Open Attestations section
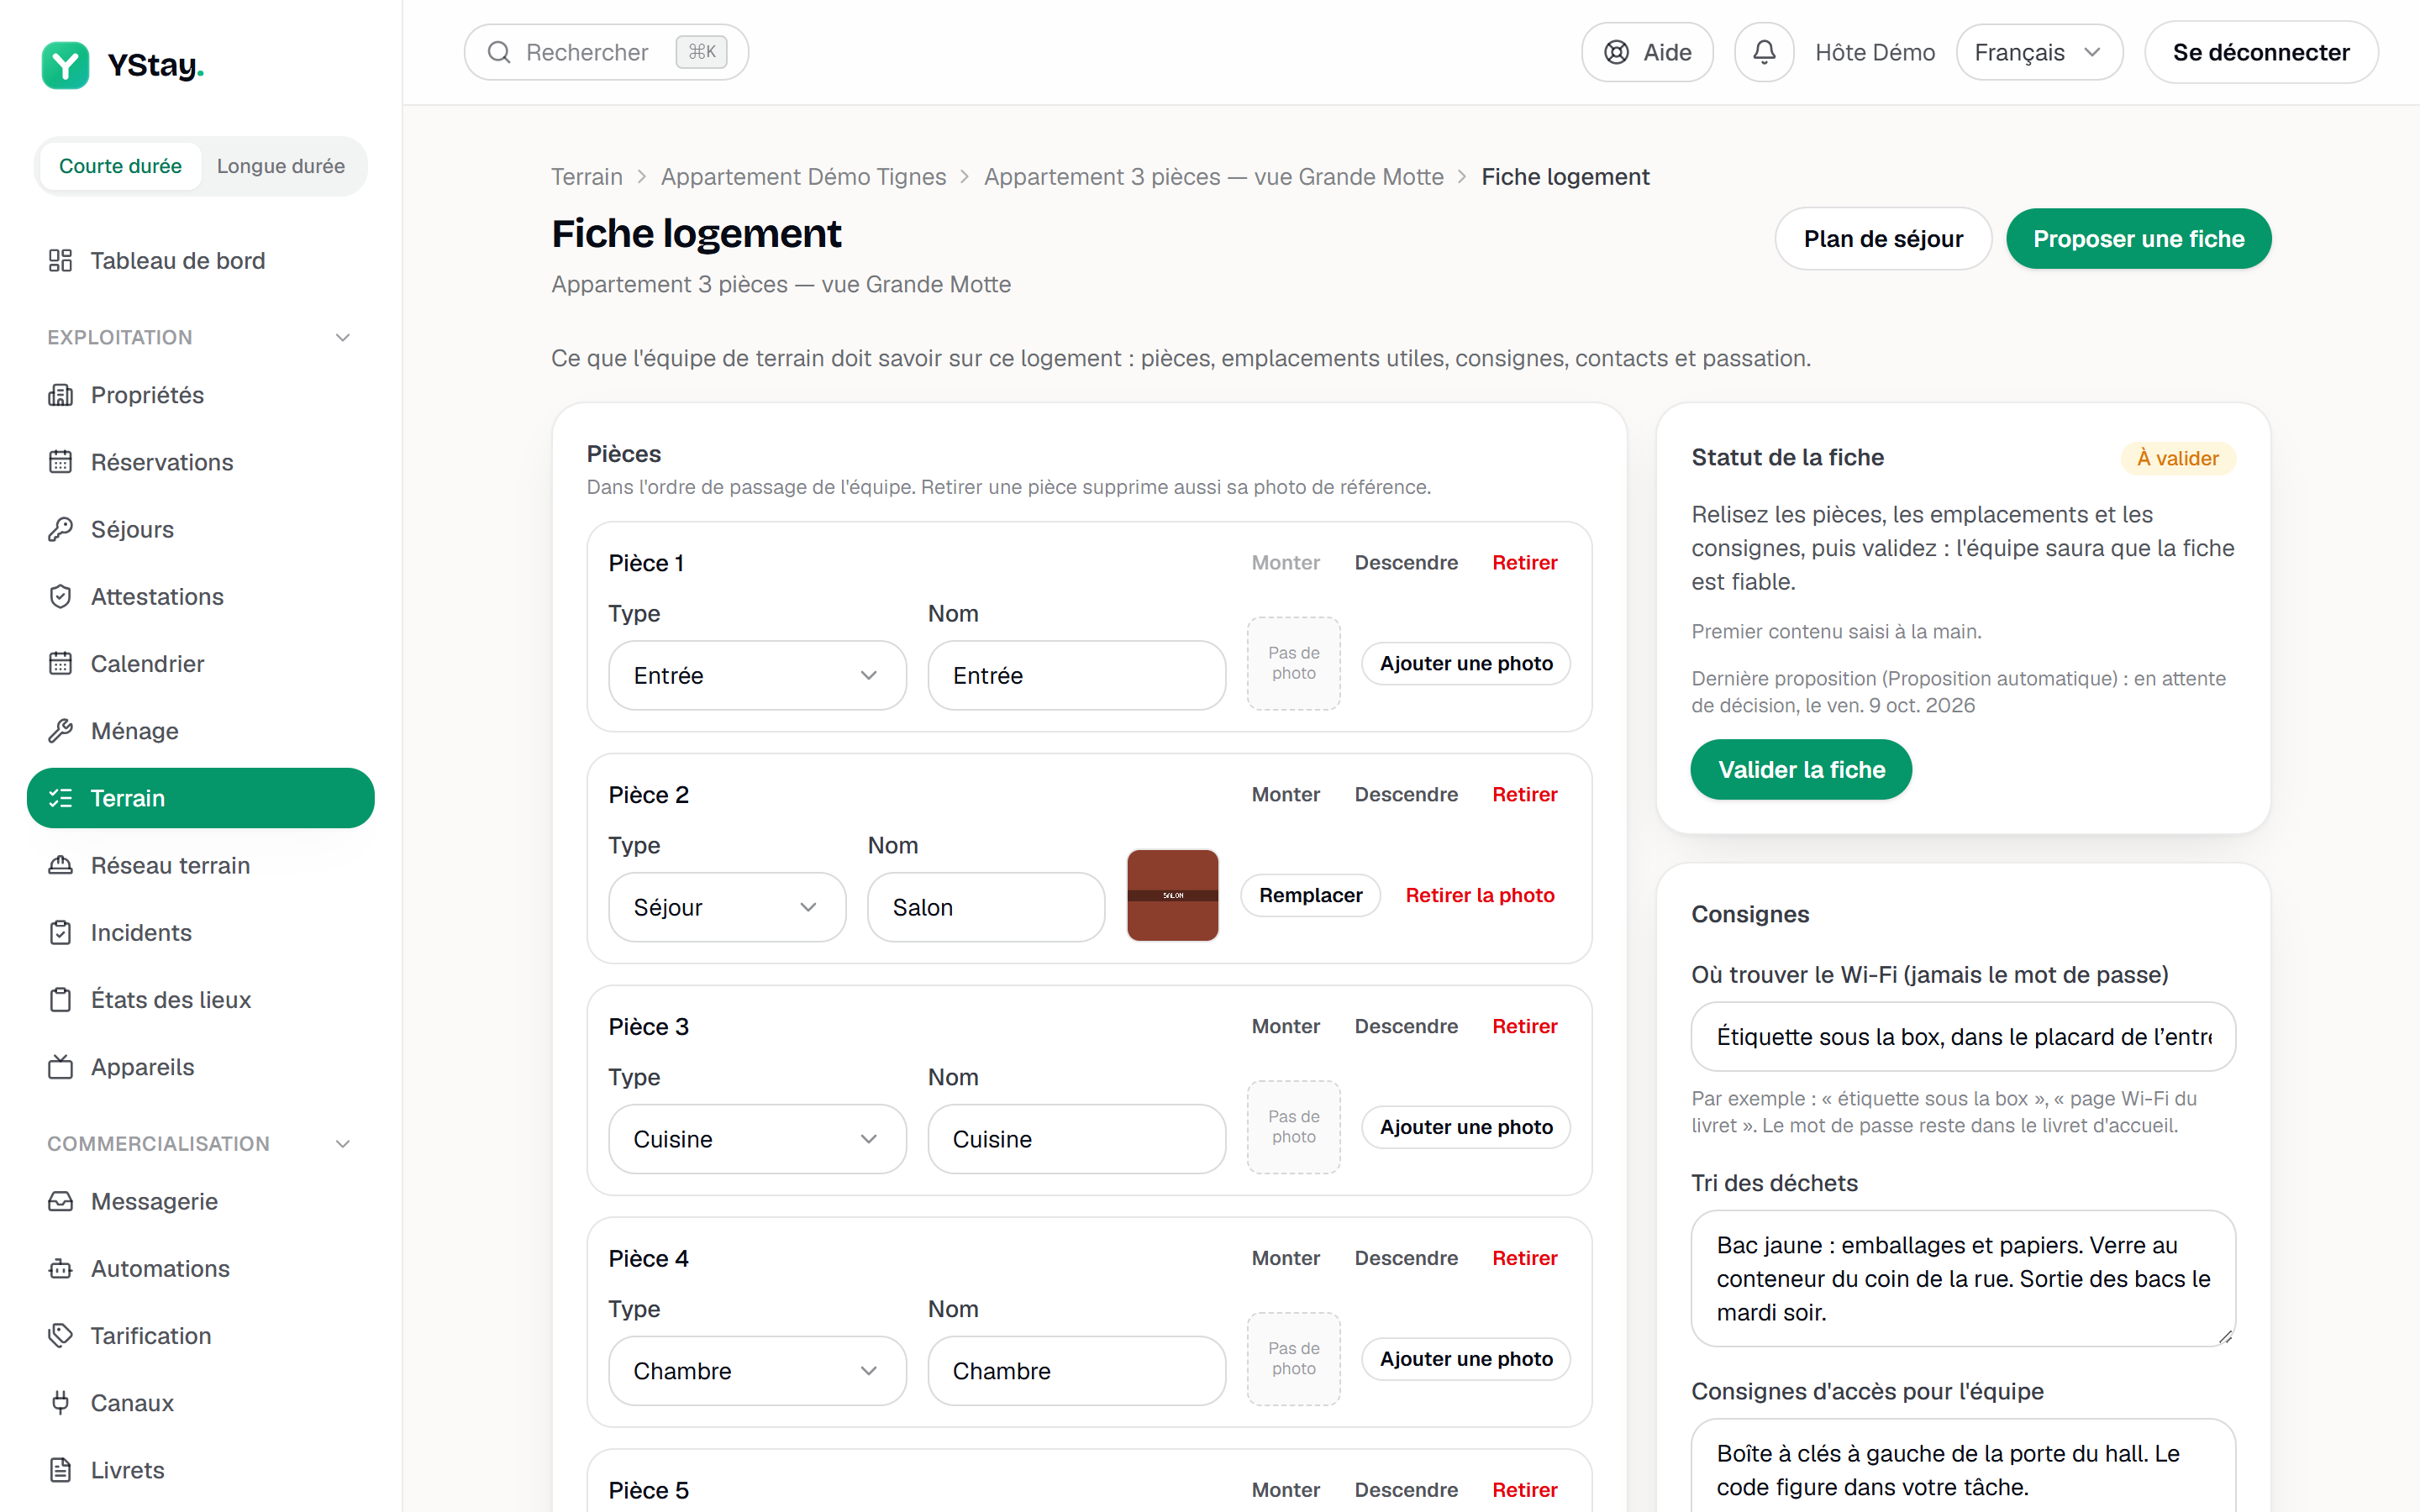This screenshot has height=1512, width=2420. 200,597
